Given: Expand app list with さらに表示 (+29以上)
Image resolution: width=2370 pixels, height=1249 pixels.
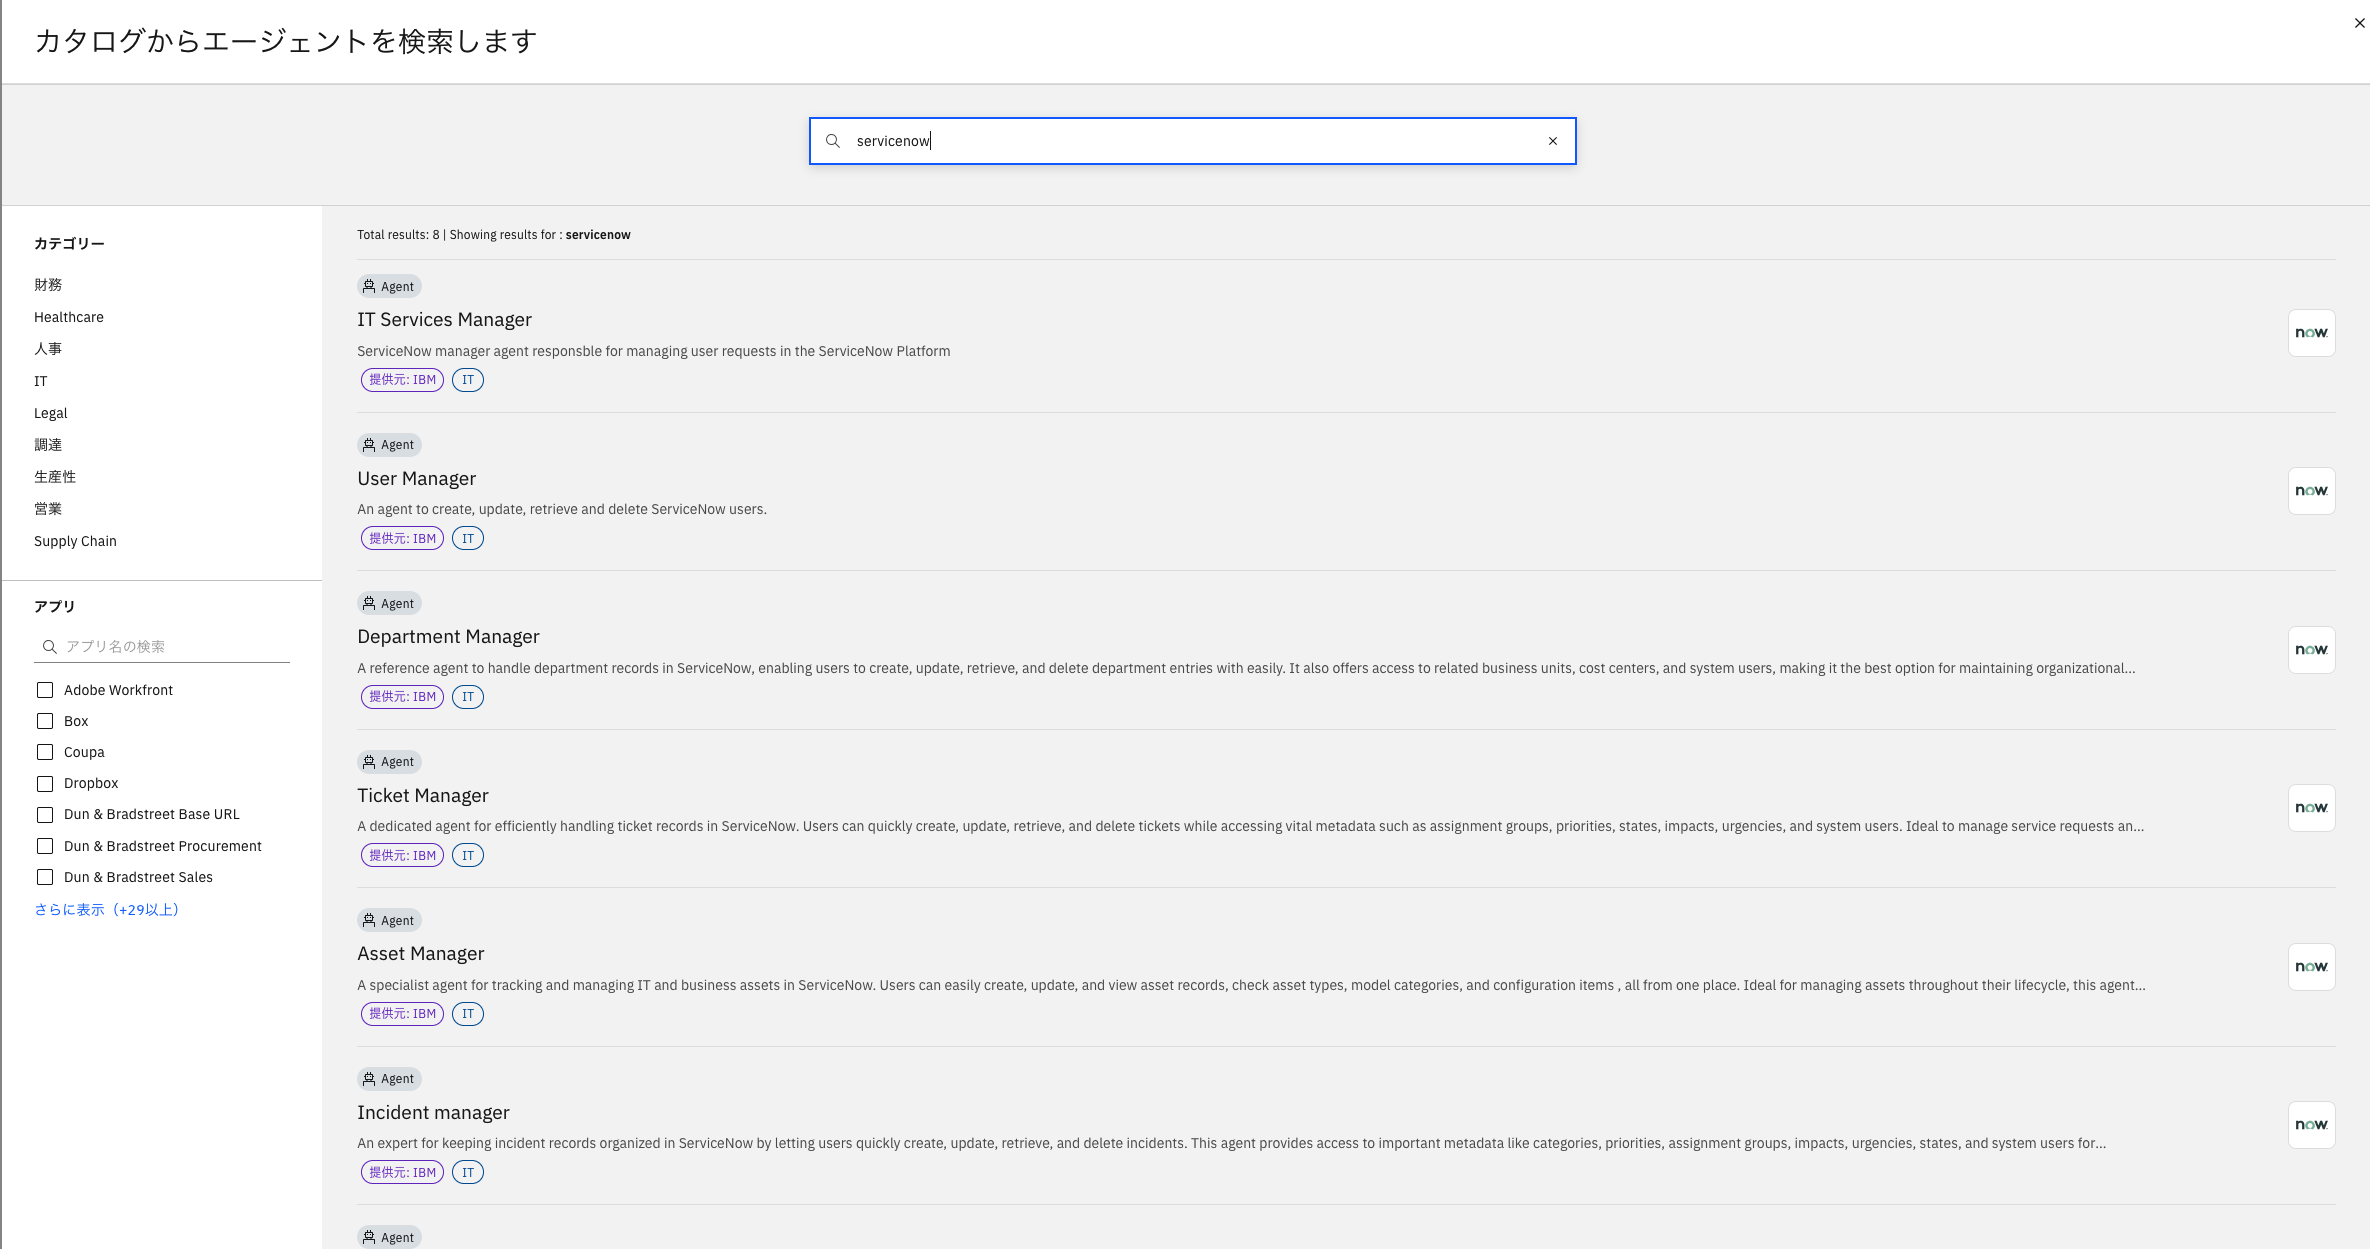Looking at the screenshot, I should point(106,909).
